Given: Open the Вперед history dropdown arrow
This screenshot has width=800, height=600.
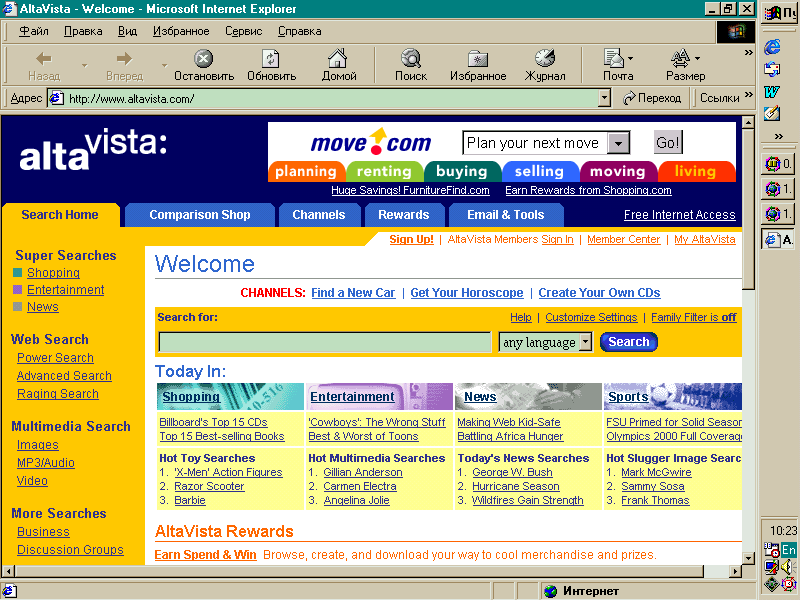Looking at the screenshot, I should tap(164, 65).
